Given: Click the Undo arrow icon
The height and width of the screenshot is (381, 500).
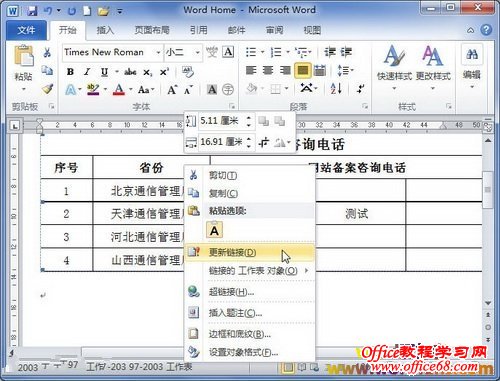Looking at the screenshot, I should (48, 11).
